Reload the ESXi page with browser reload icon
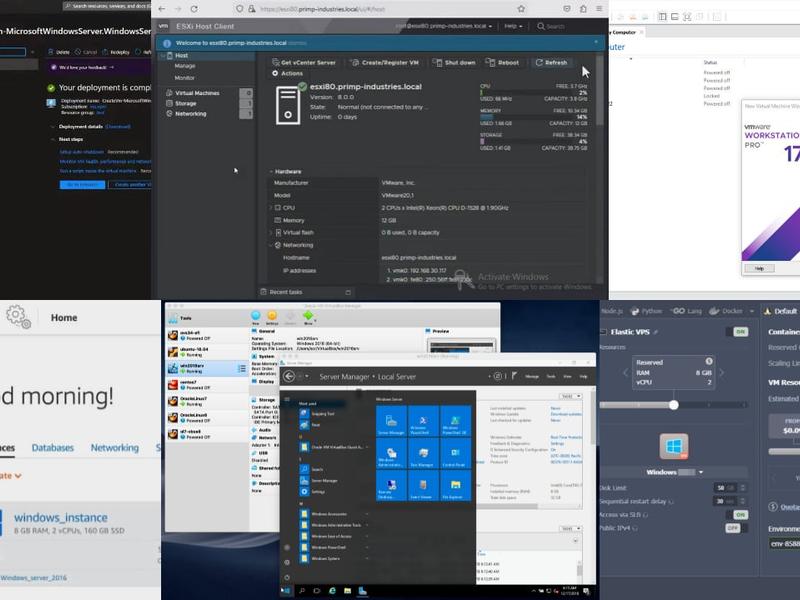The height and width of the screenshot is (600, 800). [194, 9]
